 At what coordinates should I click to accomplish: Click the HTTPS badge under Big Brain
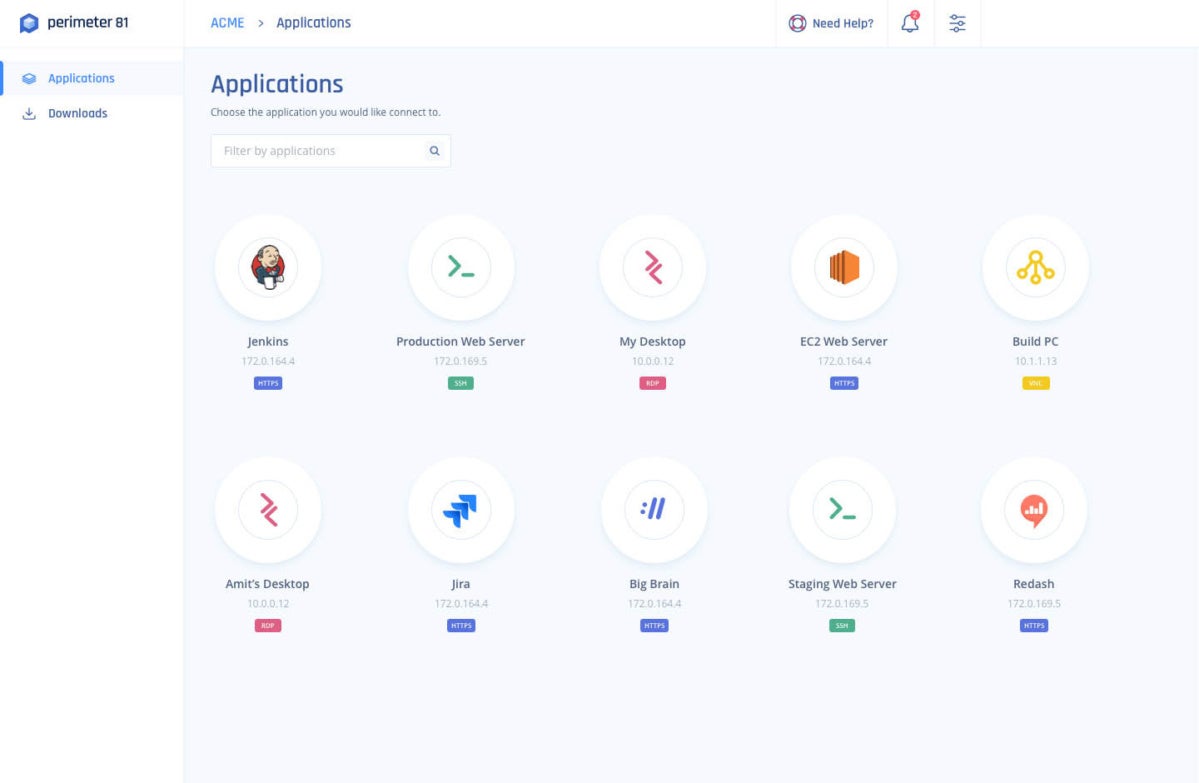(654, 625)
